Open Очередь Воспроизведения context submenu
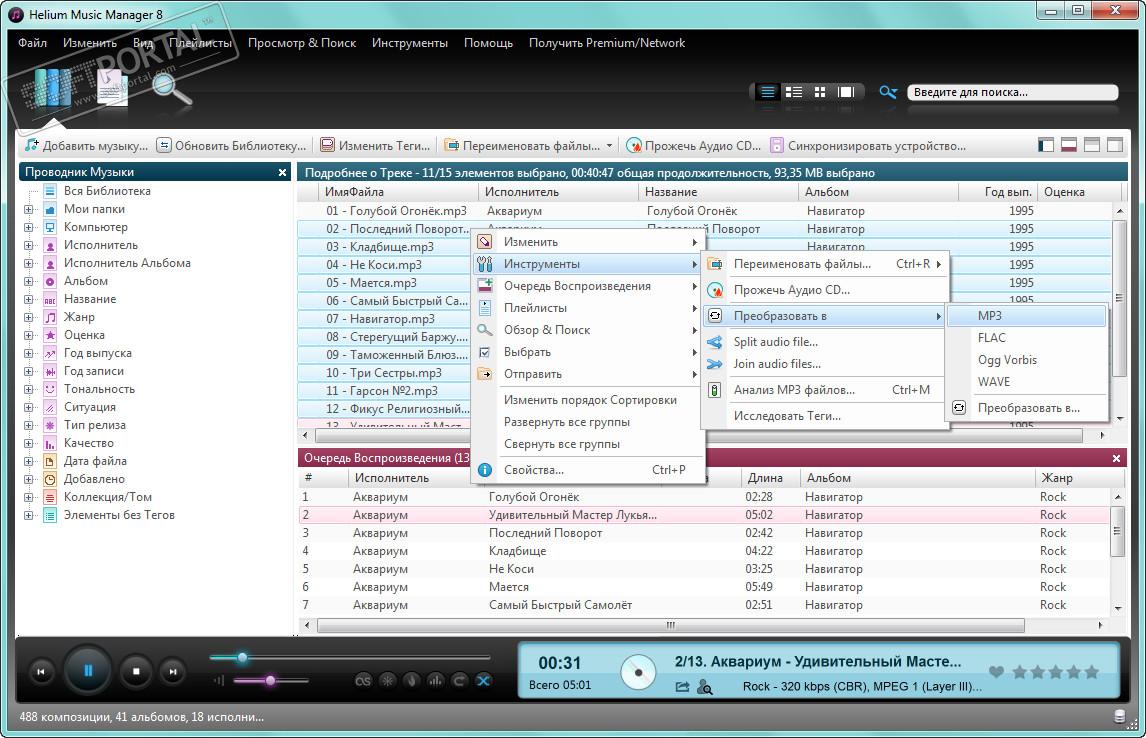The image size is (1146, 738). [x=588, y=286]
